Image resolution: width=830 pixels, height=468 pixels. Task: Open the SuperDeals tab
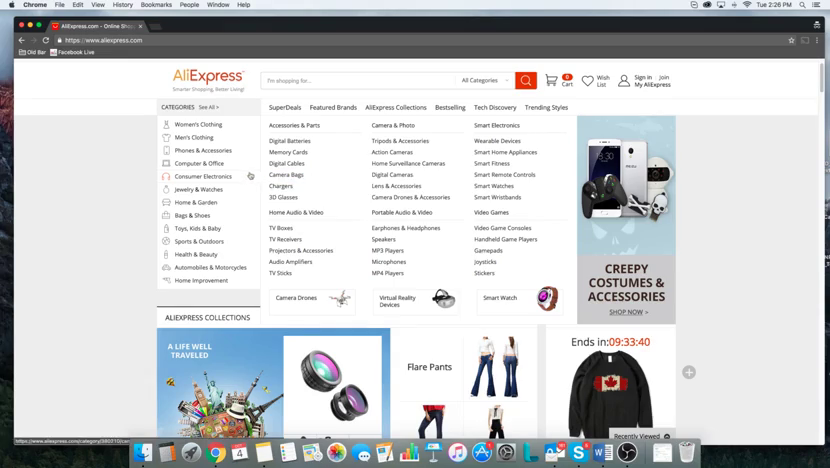(x=285, y=107)
